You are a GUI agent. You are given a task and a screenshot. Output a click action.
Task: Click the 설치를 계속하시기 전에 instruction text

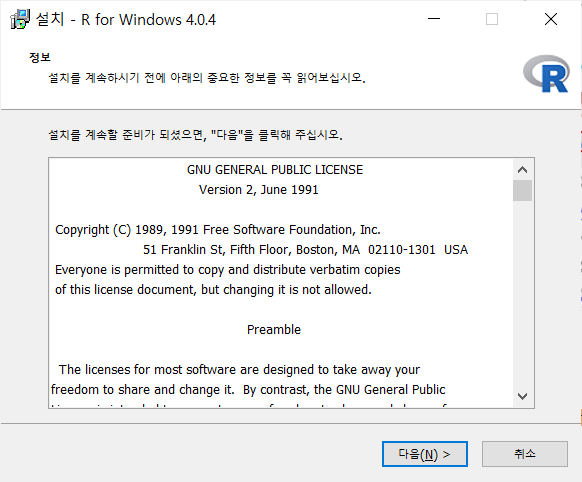click(207, 78)
